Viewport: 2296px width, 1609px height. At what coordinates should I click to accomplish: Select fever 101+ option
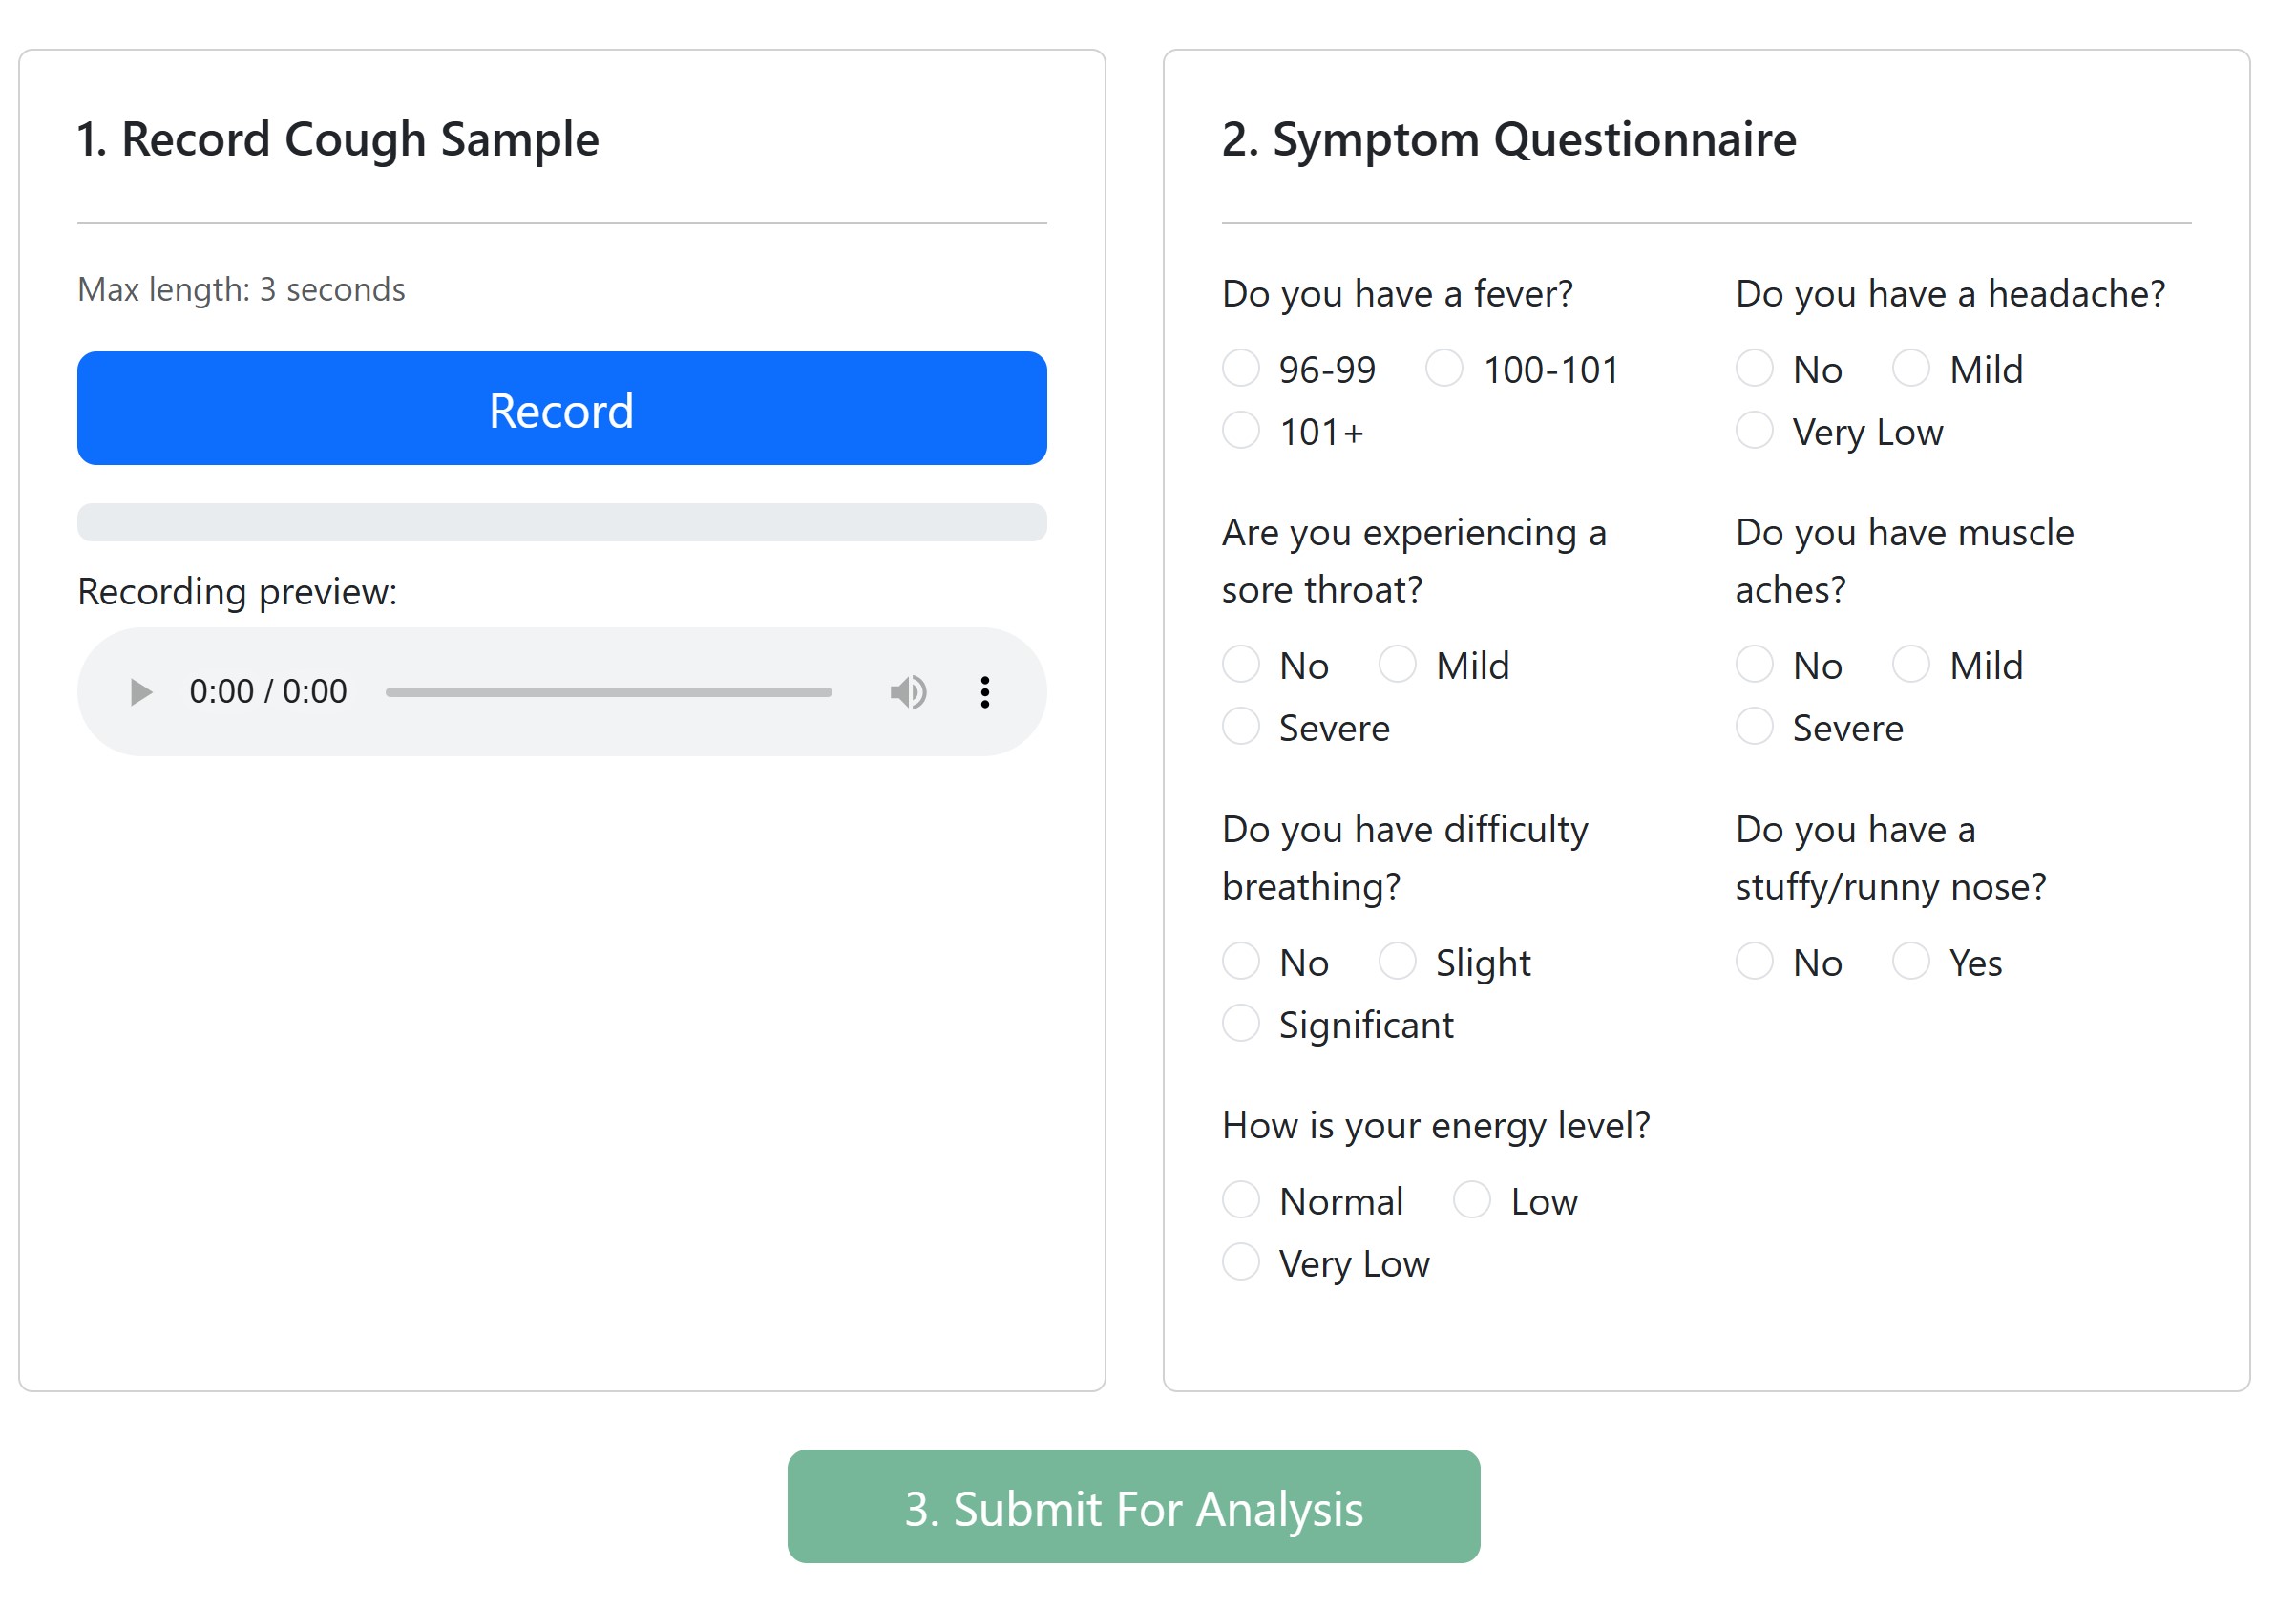[x=1241, y=431]
